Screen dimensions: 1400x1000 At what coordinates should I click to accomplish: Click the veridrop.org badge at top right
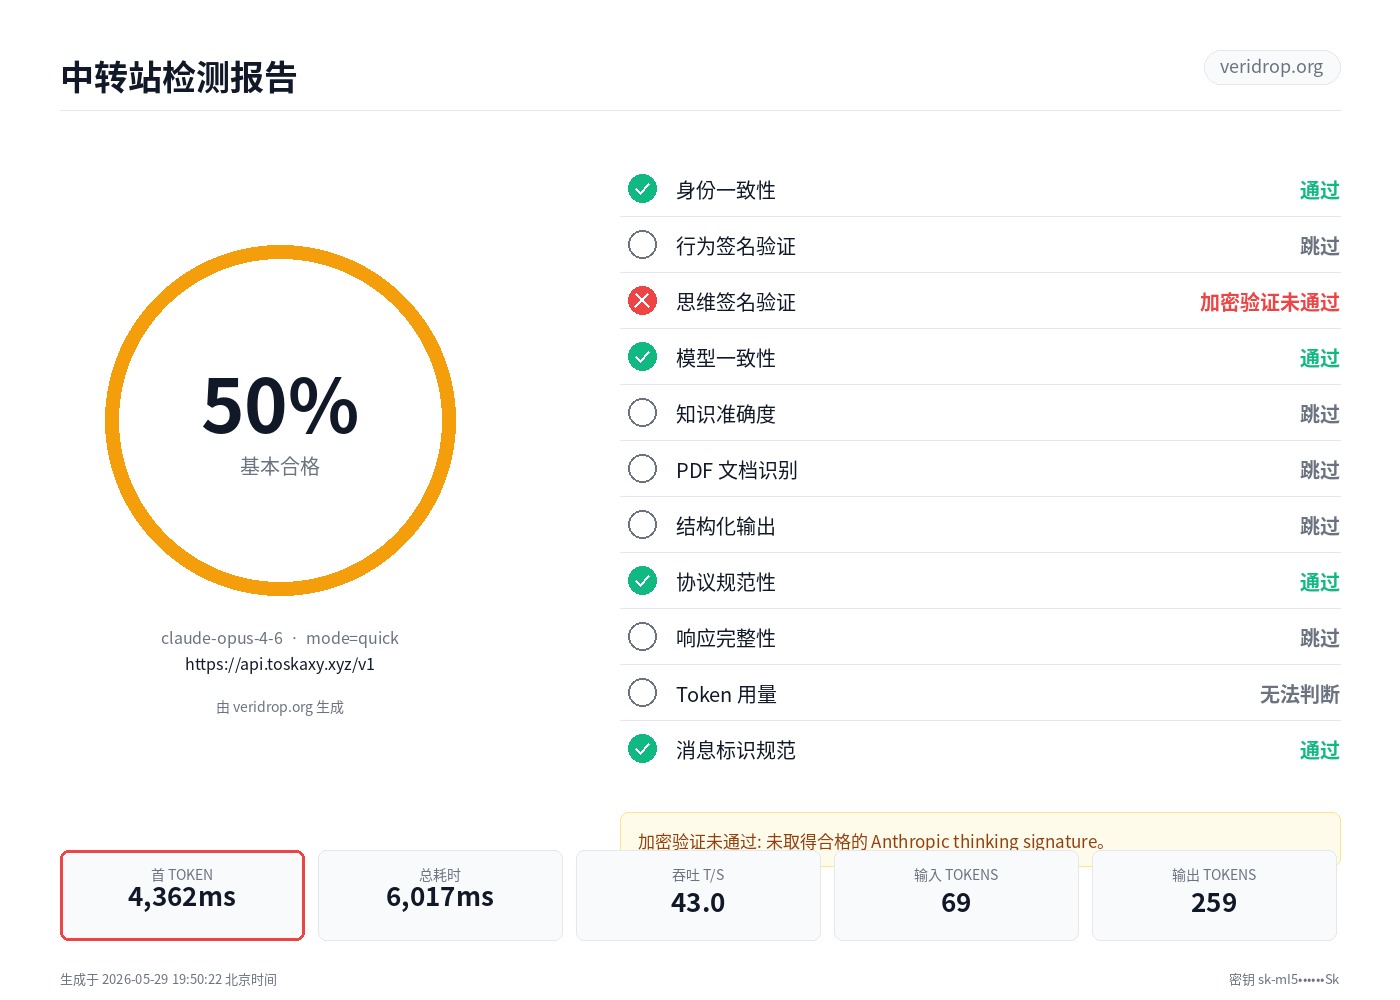click(x=1271, y=67)
